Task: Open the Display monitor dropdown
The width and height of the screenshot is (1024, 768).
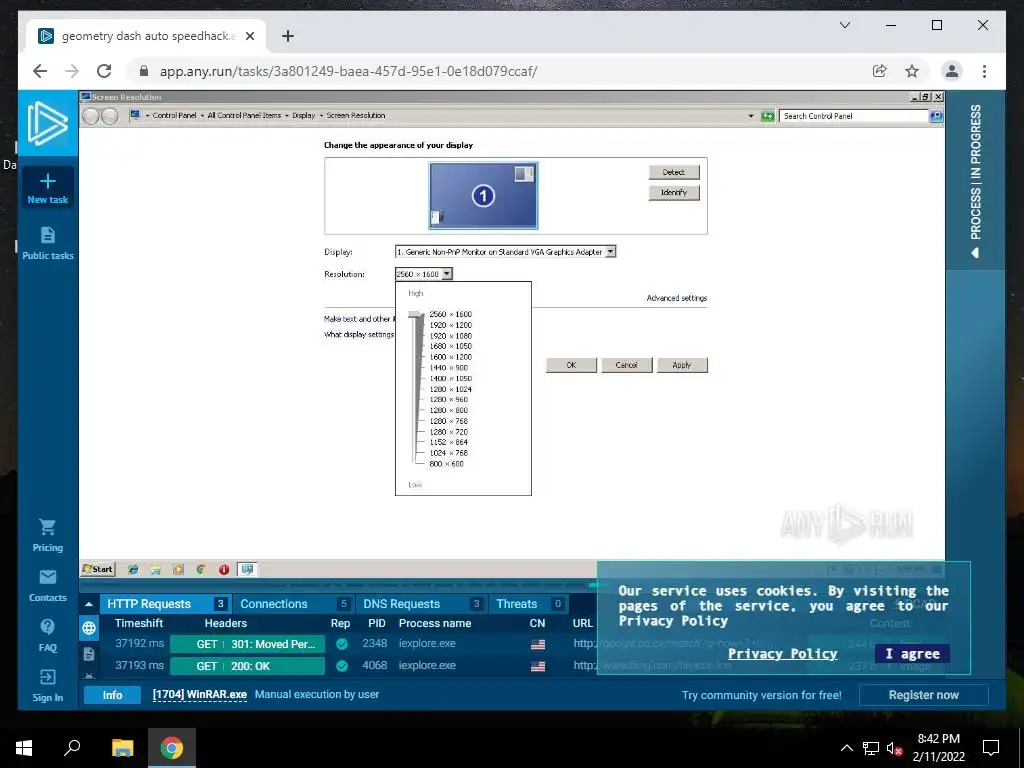Action: point(611,251)
